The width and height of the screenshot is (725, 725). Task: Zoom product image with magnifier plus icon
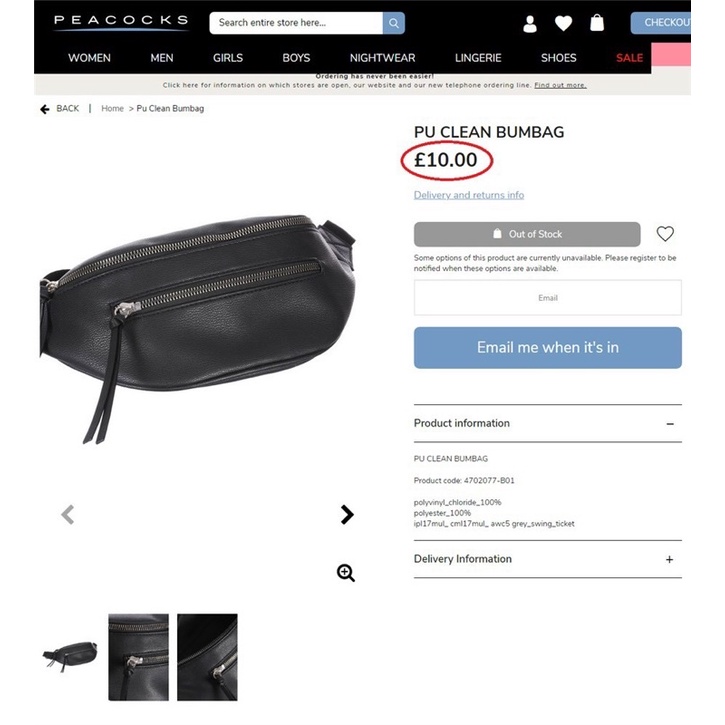point(345,572)
